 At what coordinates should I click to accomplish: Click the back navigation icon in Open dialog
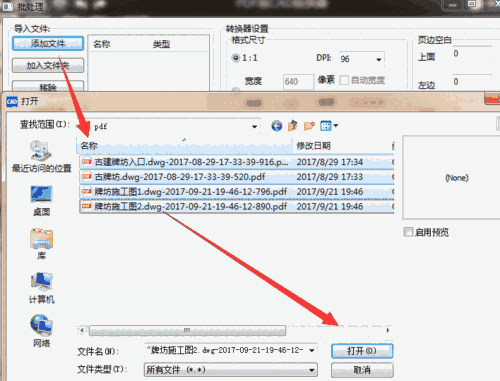coord(276,126)
